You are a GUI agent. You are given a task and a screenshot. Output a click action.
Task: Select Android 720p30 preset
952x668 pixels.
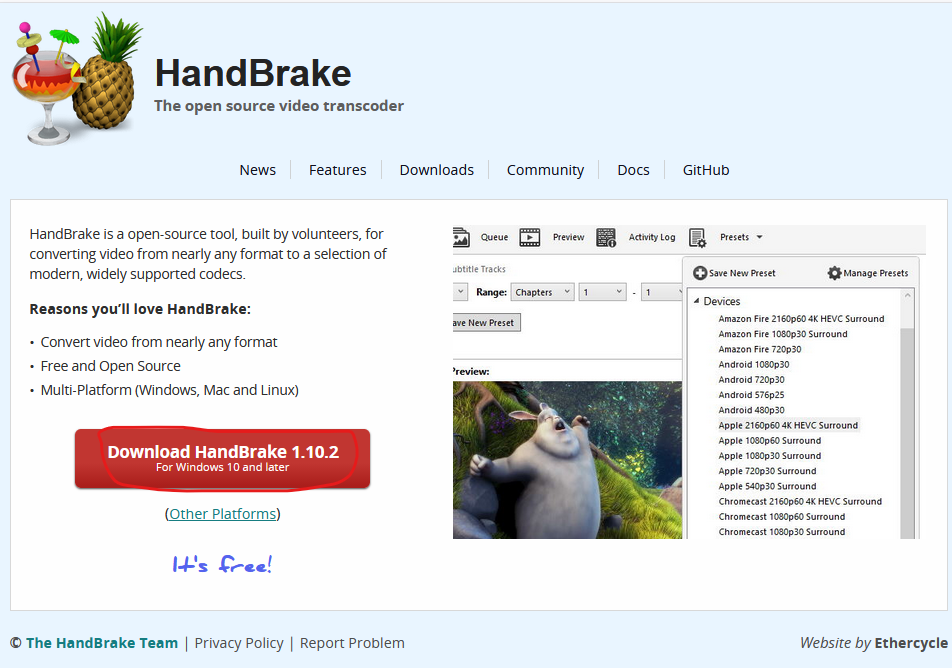tap(751, 380)
